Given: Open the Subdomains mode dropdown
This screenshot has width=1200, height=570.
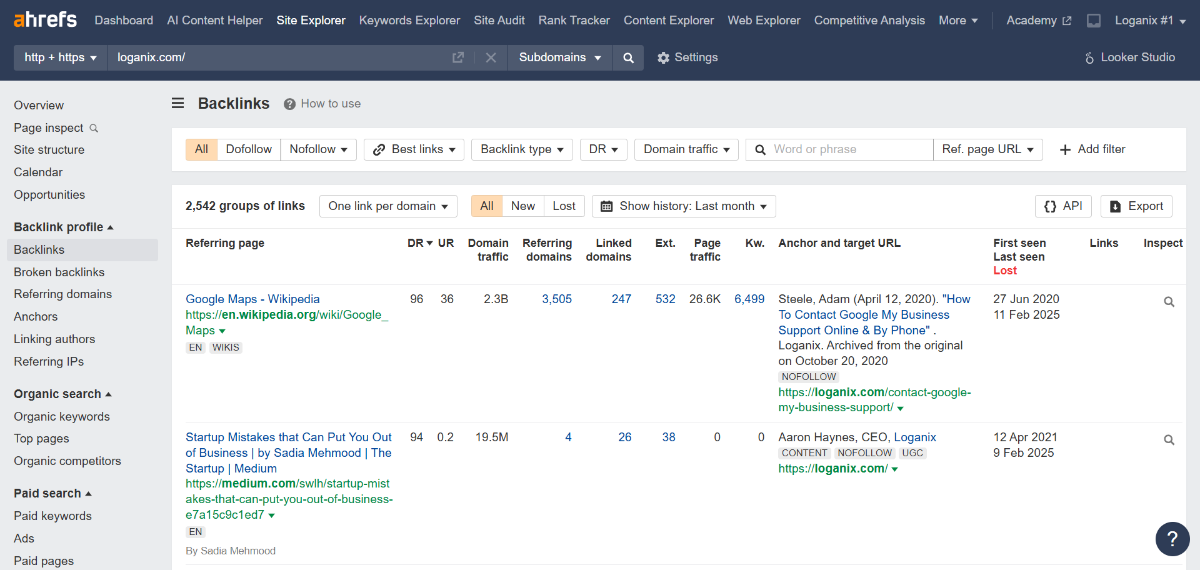Looking at the screenshot, I should point(560,58).
